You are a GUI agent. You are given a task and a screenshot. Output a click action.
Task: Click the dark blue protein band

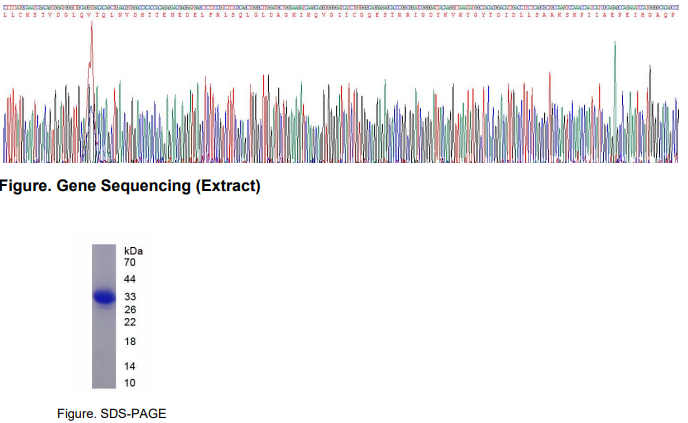coord(104,298)
